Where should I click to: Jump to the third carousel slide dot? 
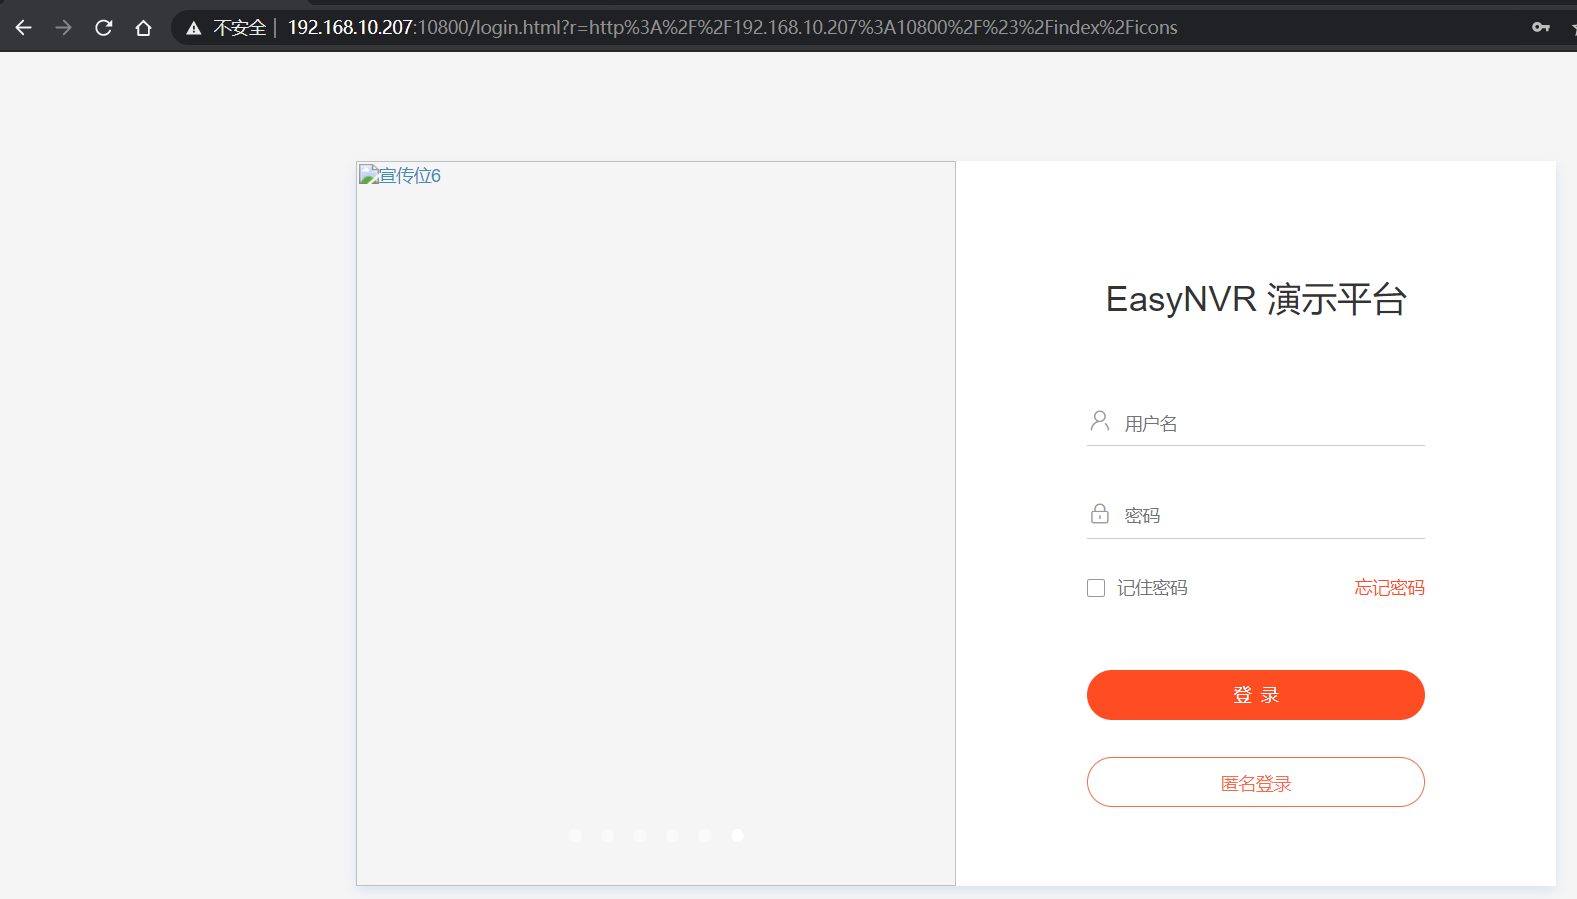pos(640,836)
